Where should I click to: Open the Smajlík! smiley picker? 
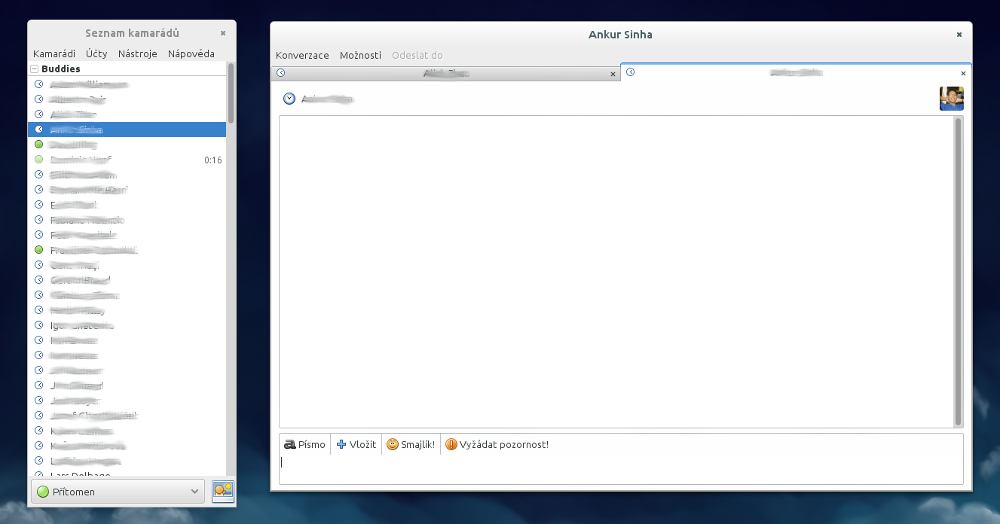pos(411,444)
